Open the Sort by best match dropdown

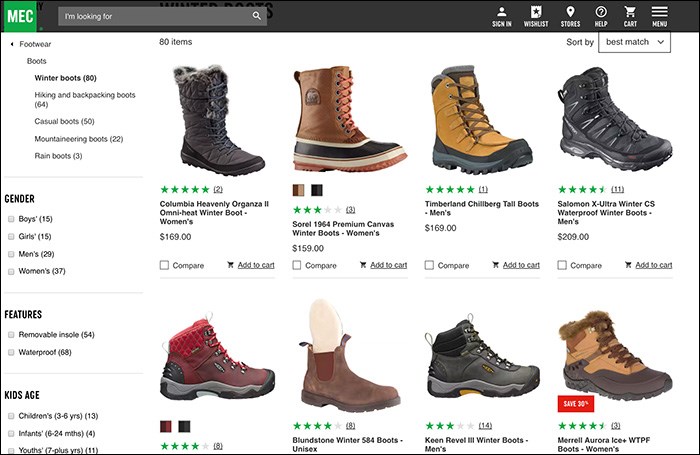click(634, 42)
